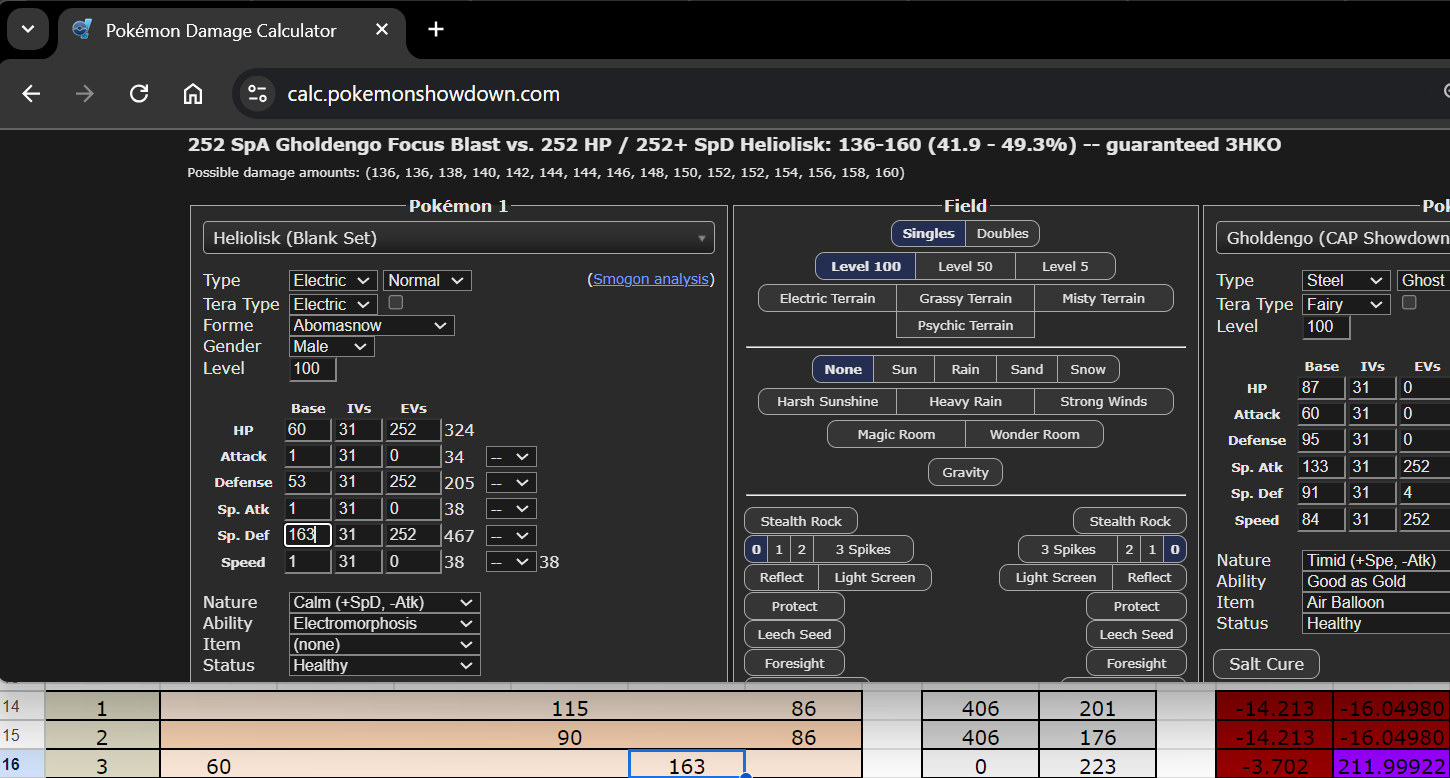Toggle Strong Winds
This screenshot has width=1450, height=778.
(x=1103, y=401)
